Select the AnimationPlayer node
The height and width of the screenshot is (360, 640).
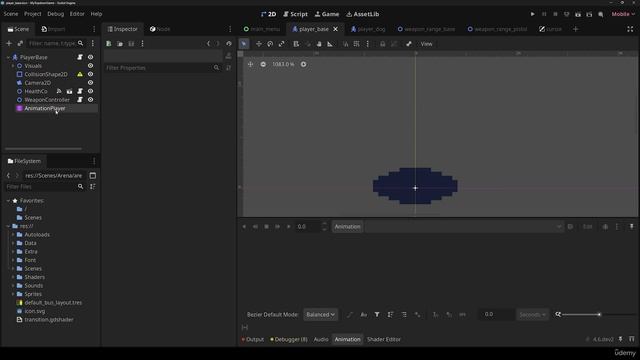click(x=45, y=108)
